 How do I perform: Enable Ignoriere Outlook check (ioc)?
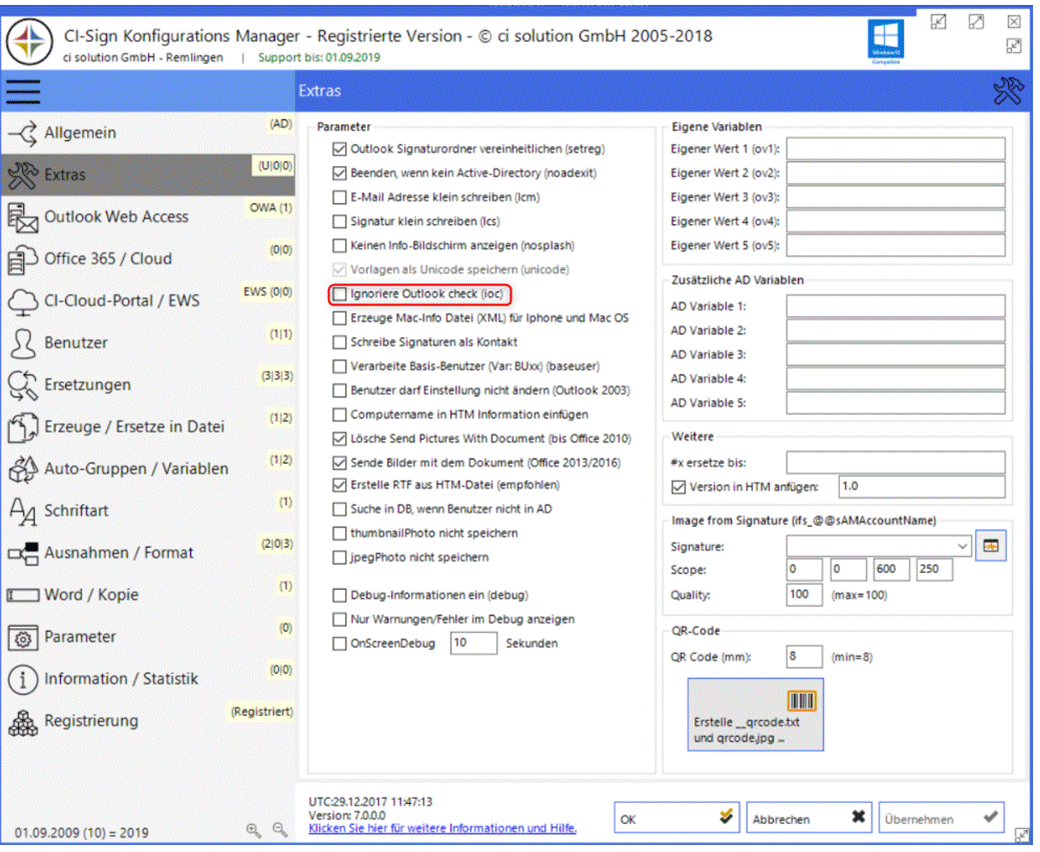click(340, 293)
